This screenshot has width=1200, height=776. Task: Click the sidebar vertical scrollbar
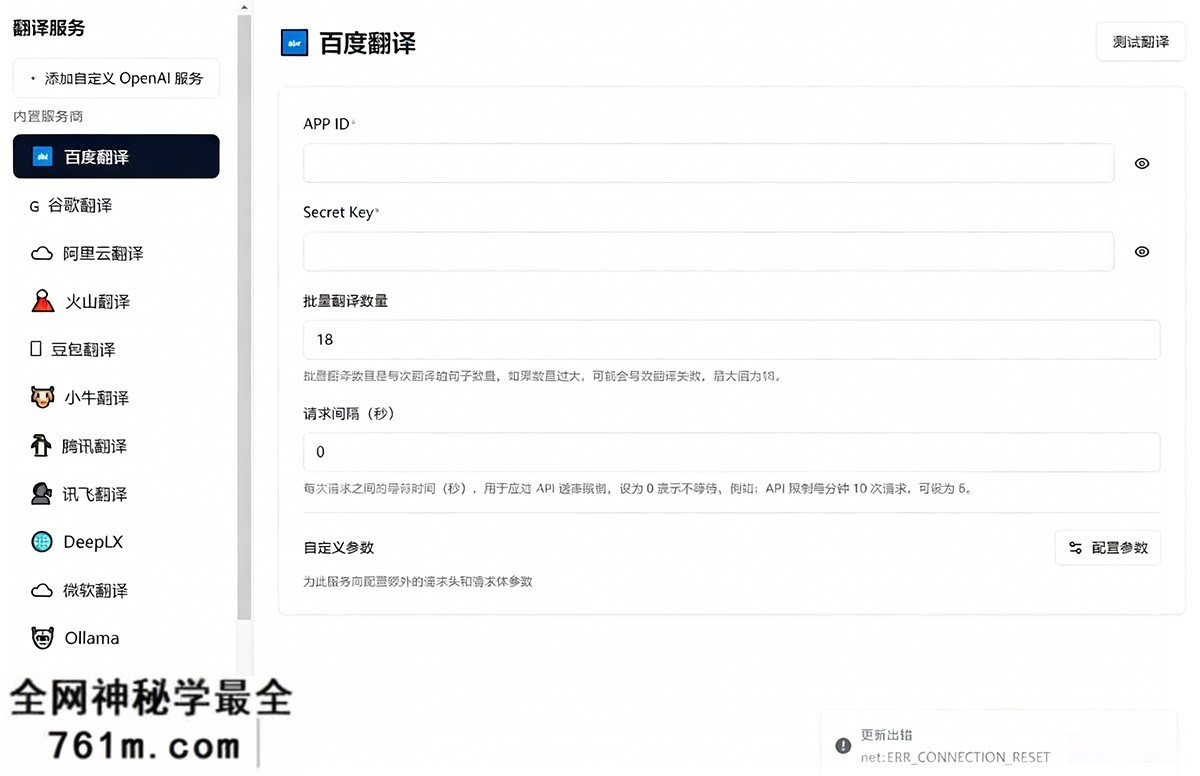244,319
